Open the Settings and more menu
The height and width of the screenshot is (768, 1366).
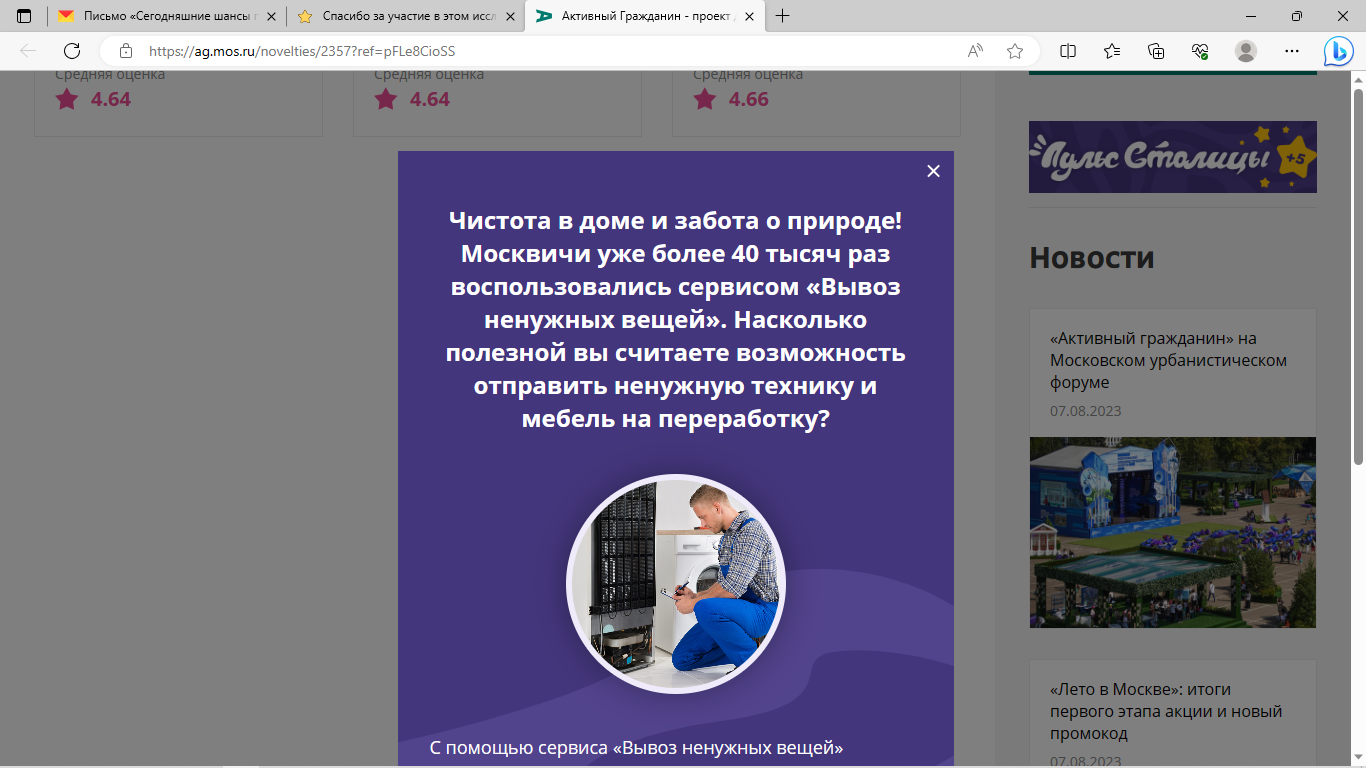click(x=1292, y=51)
